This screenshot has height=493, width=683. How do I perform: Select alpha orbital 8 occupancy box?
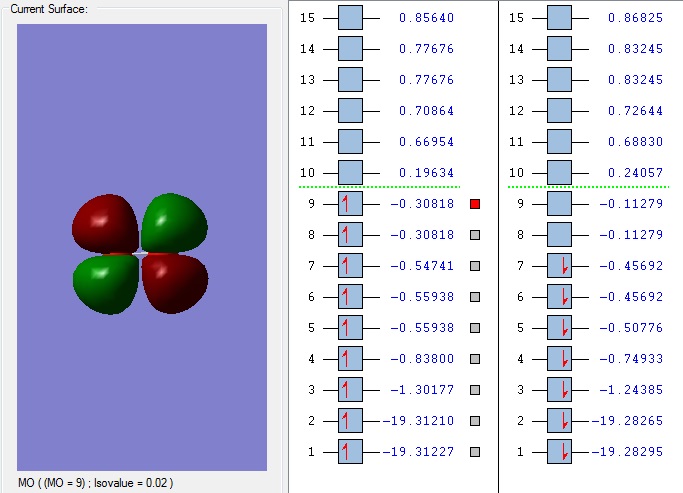click(350, 235)
